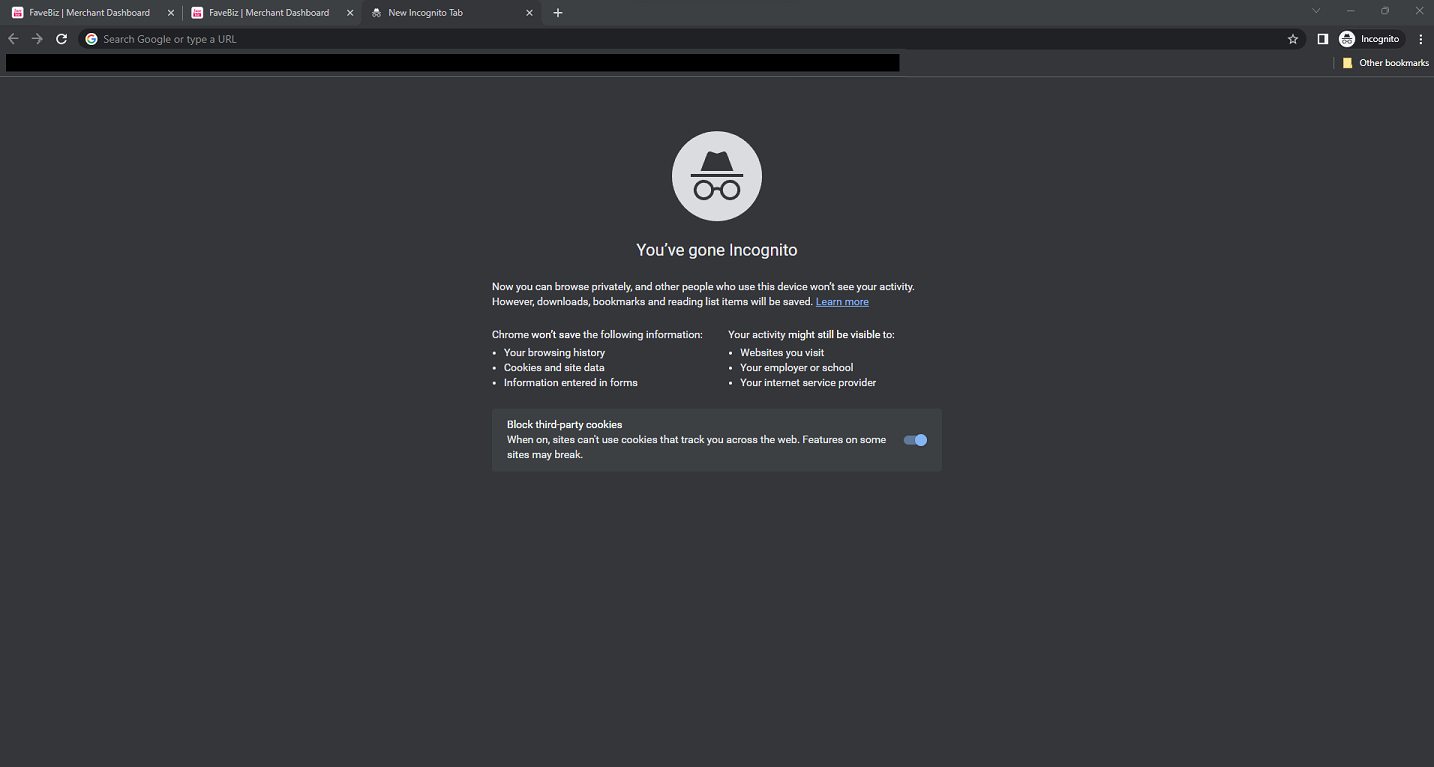Image resolution: width=1434 pixels, height=767 pixels.
Task: Open the Other bookmarks folder
Action: pos(1385,63)
